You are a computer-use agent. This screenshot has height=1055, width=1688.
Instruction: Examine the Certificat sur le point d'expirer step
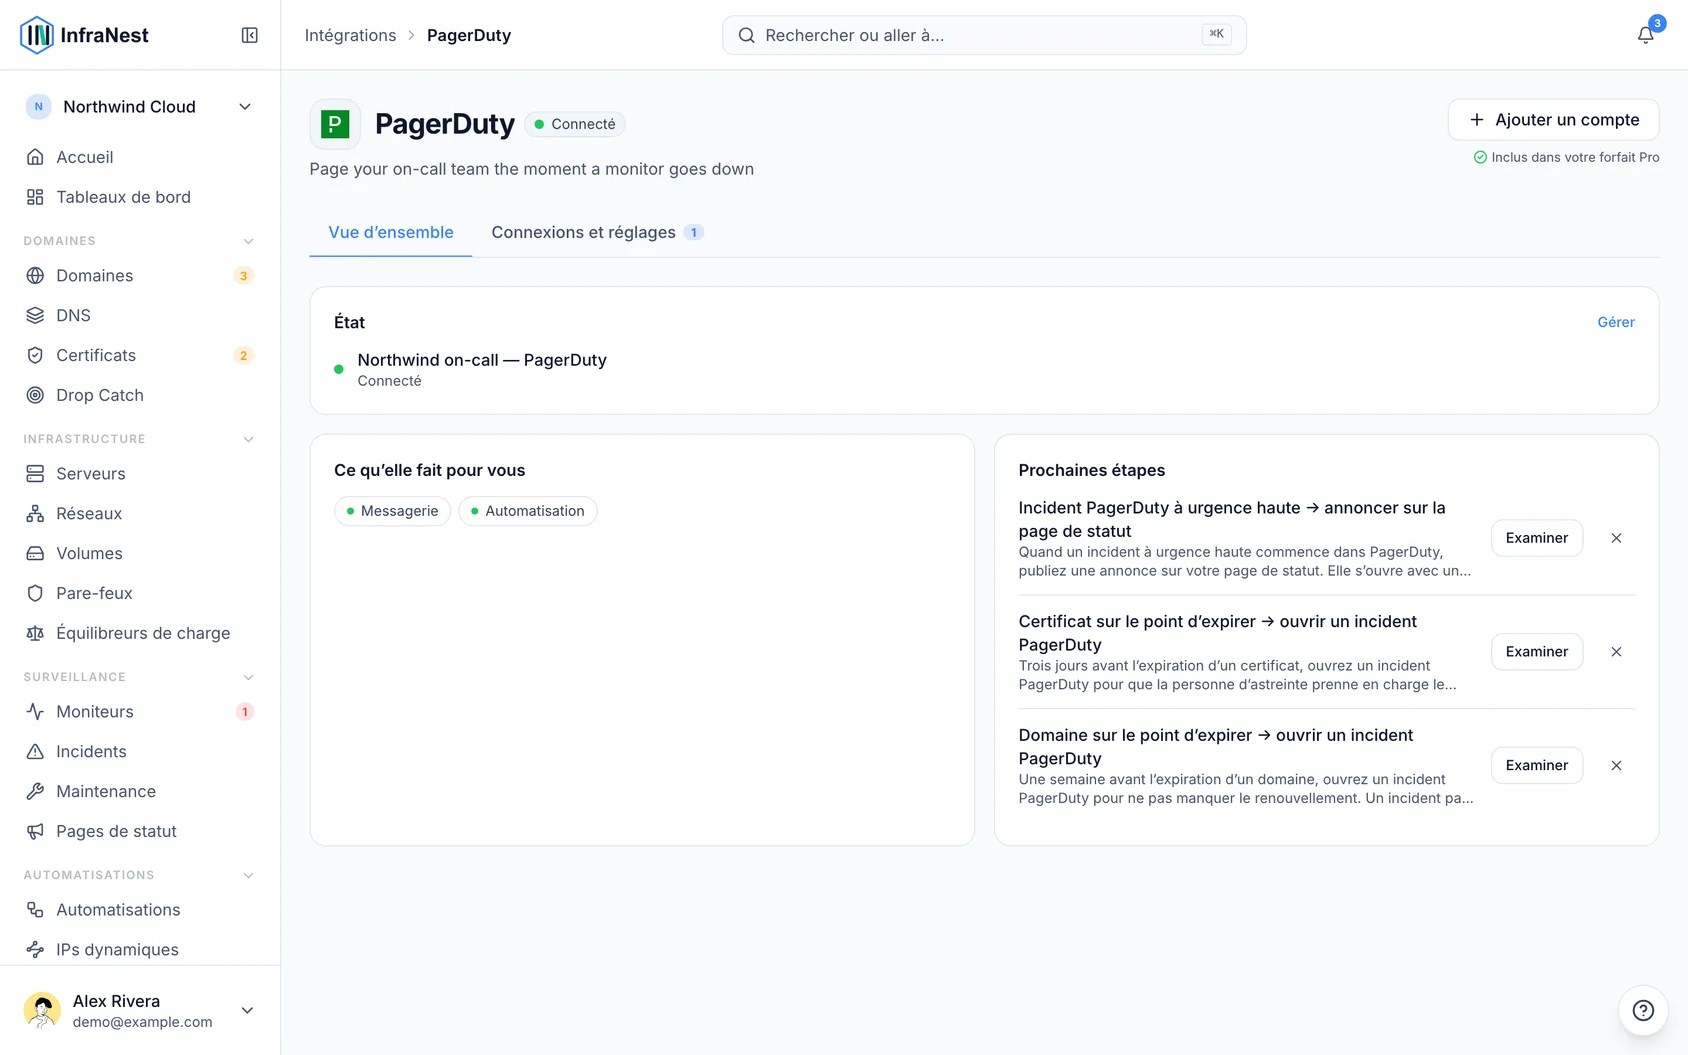point(1537,652)
